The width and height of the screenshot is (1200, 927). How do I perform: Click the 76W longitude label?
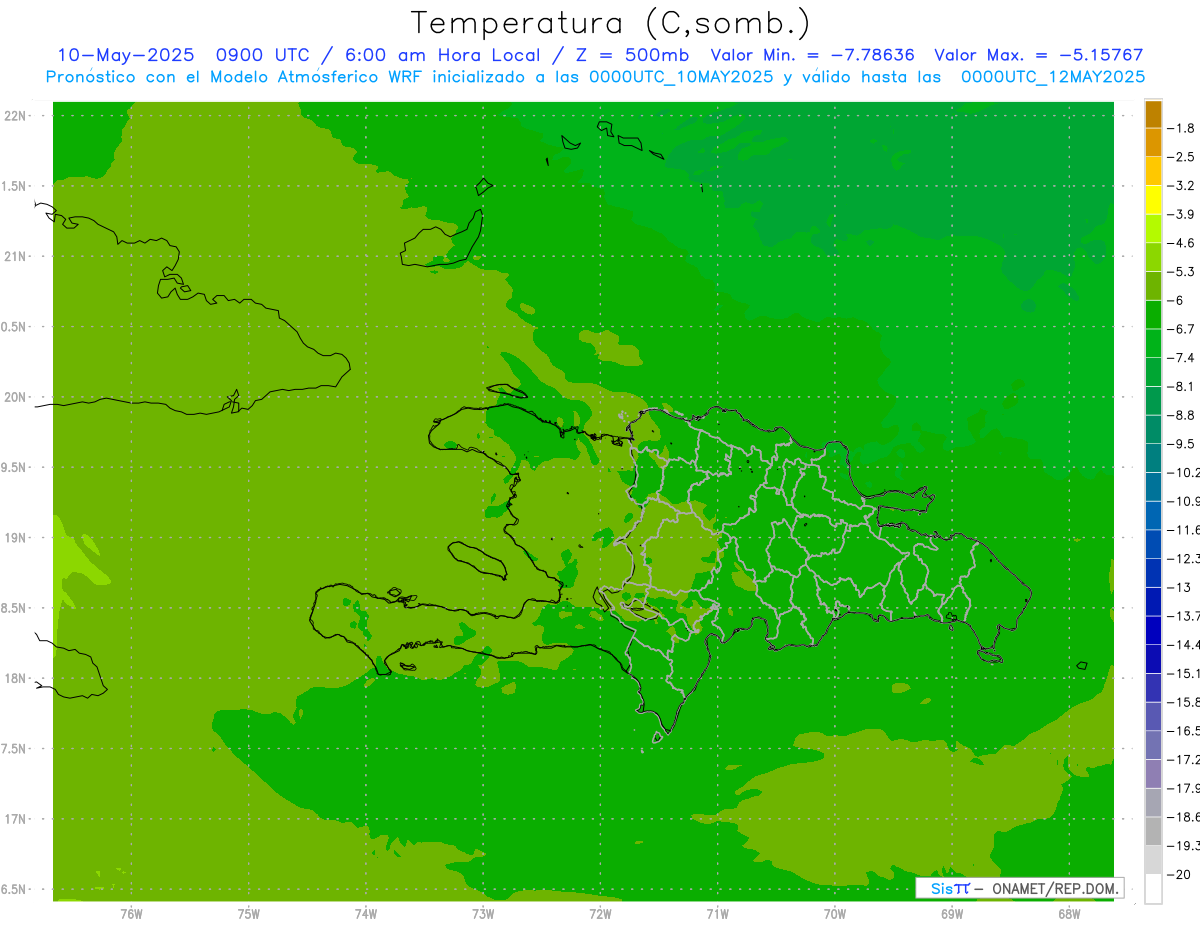pyautogui.click(x=131, y=913)
